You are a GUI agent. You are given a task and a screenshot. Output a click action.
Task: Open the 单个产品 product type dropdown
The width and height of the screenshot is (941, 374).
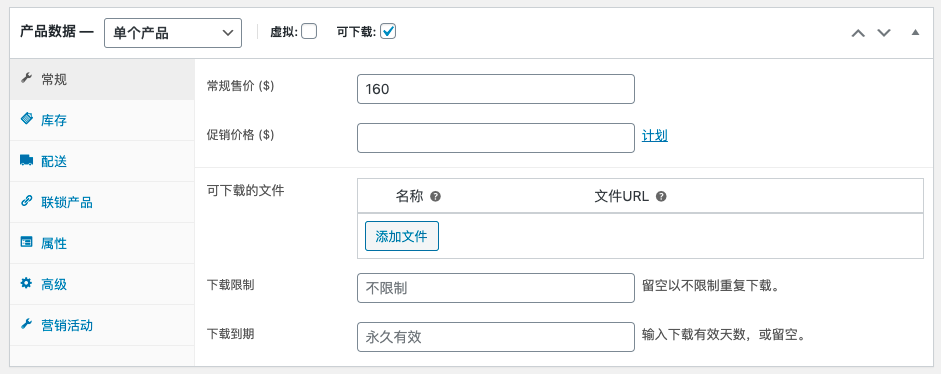click(173, 33)
